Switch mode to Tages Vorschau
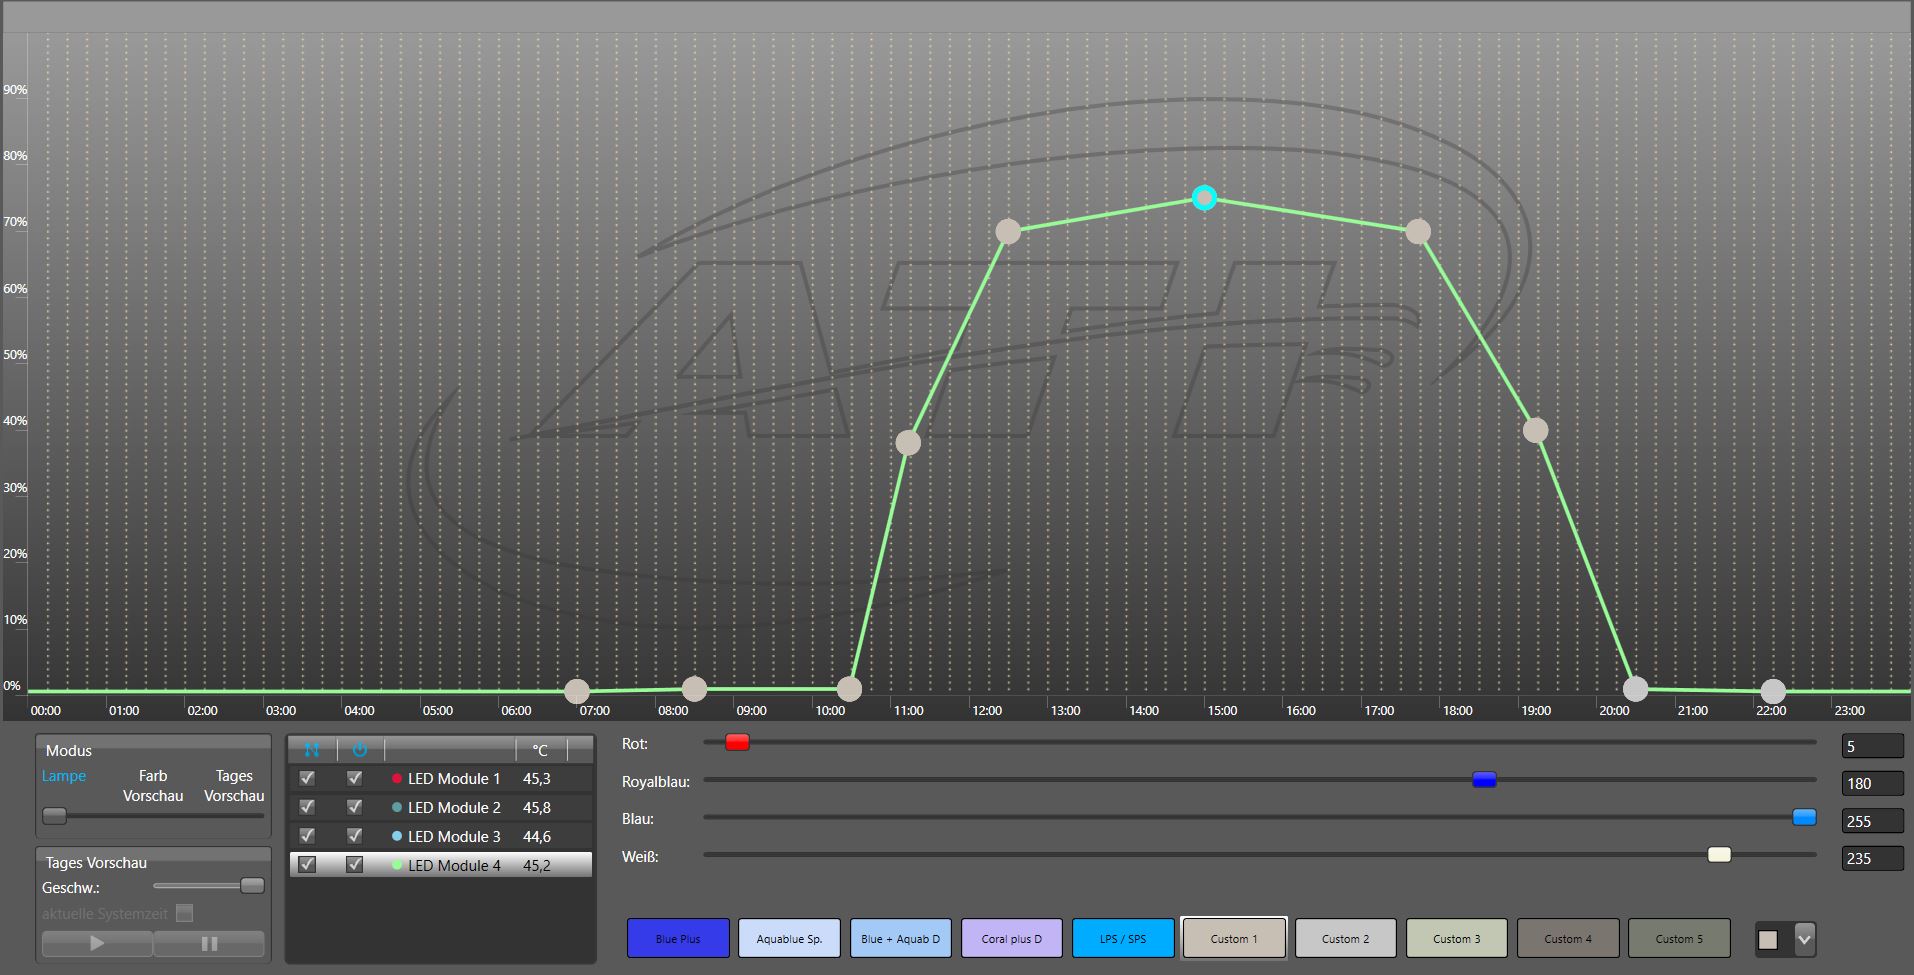 [234, 786]
